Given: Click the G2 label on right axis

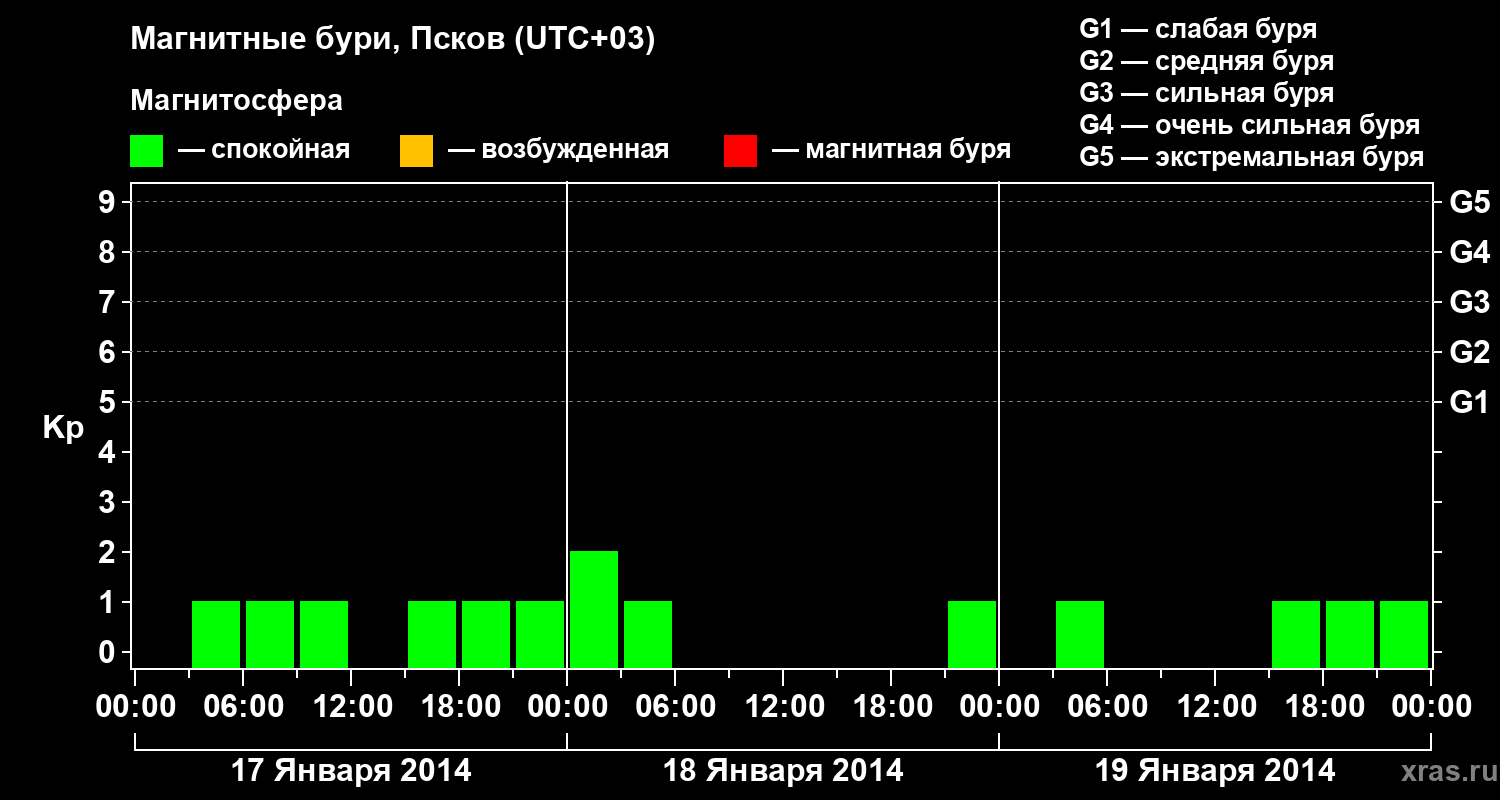Looking at the screenshot, I should [1469, 352].
